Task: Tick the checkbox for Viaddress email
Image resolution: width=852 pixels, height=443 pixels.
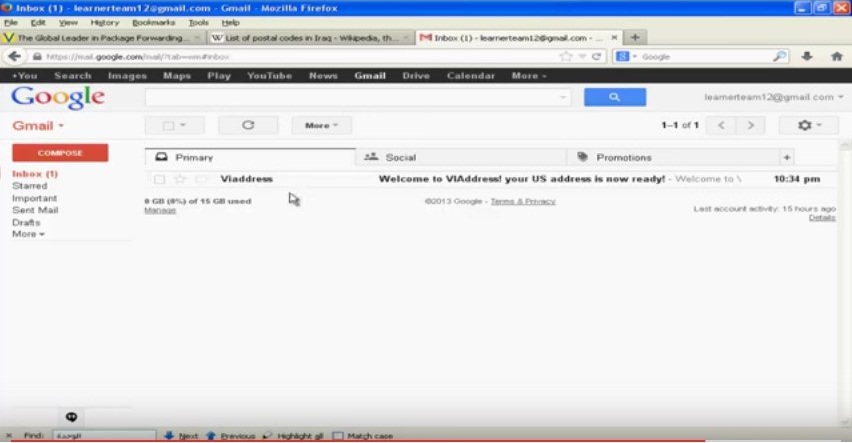Action: click(159, 179)
